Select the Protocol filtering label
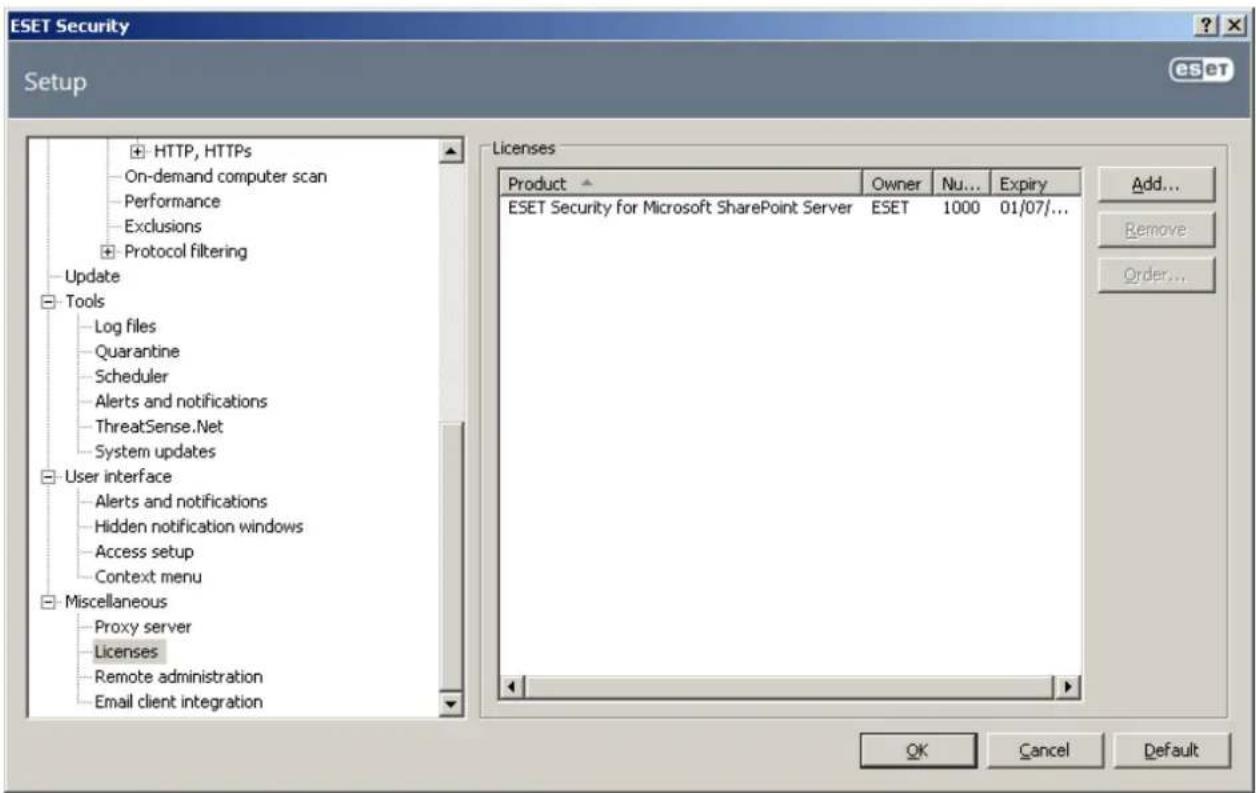Viewport: 1256px width, 793px height. click(185, 251)
